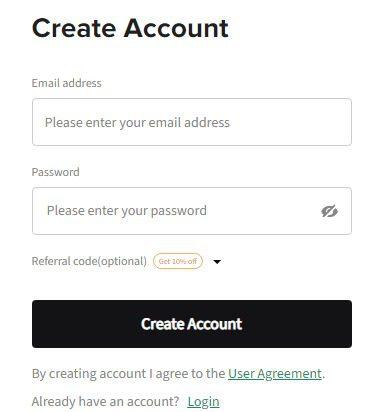The width and height of the screenshot is (386, 412).
Task: Open the referral code dropdown triangle
Action: [x=217, y=262]
